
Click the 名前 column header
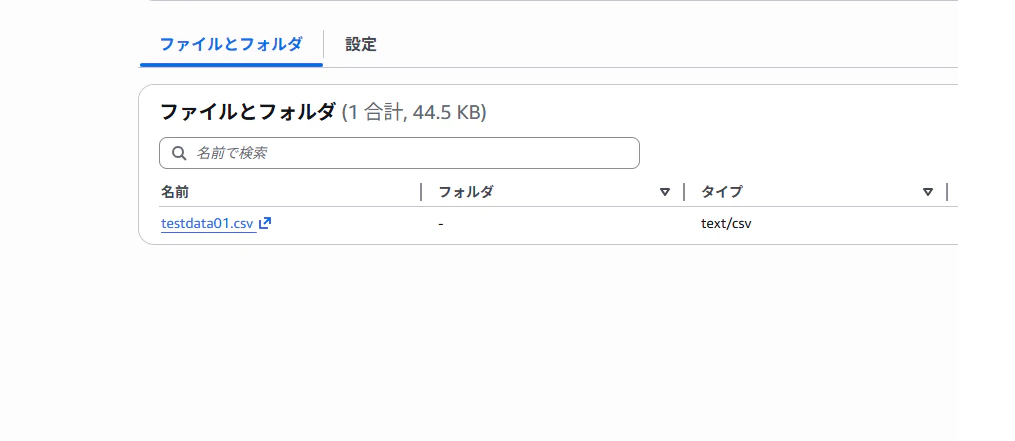tap(175, 192)
